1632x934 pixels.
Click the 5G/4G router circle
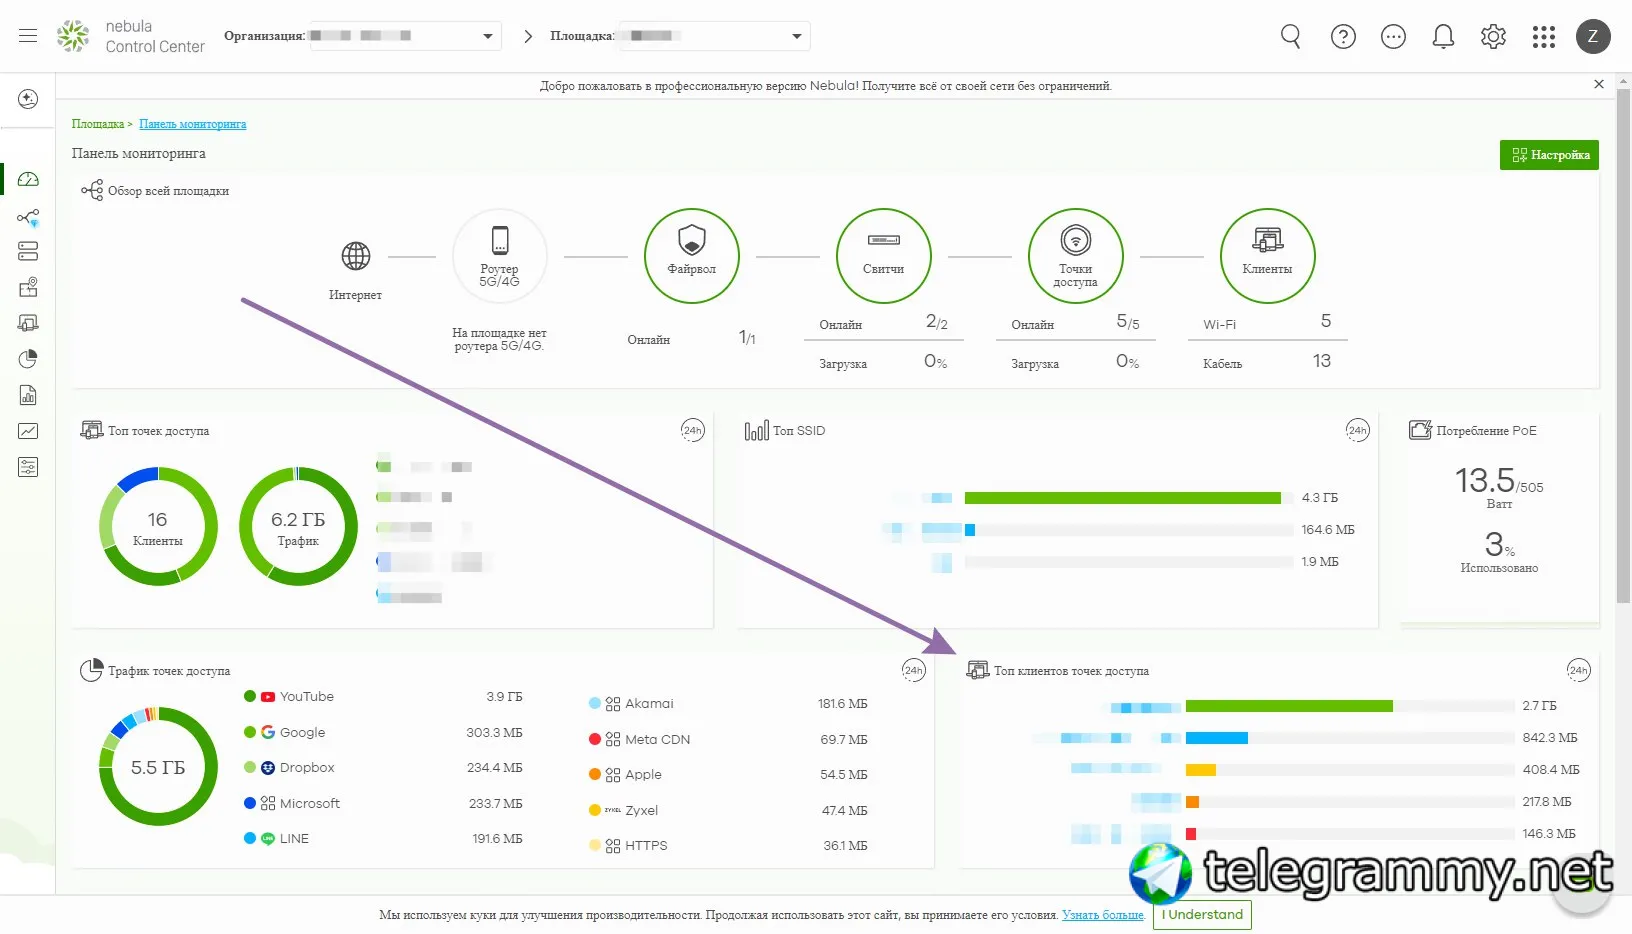(x=500, y=256)
